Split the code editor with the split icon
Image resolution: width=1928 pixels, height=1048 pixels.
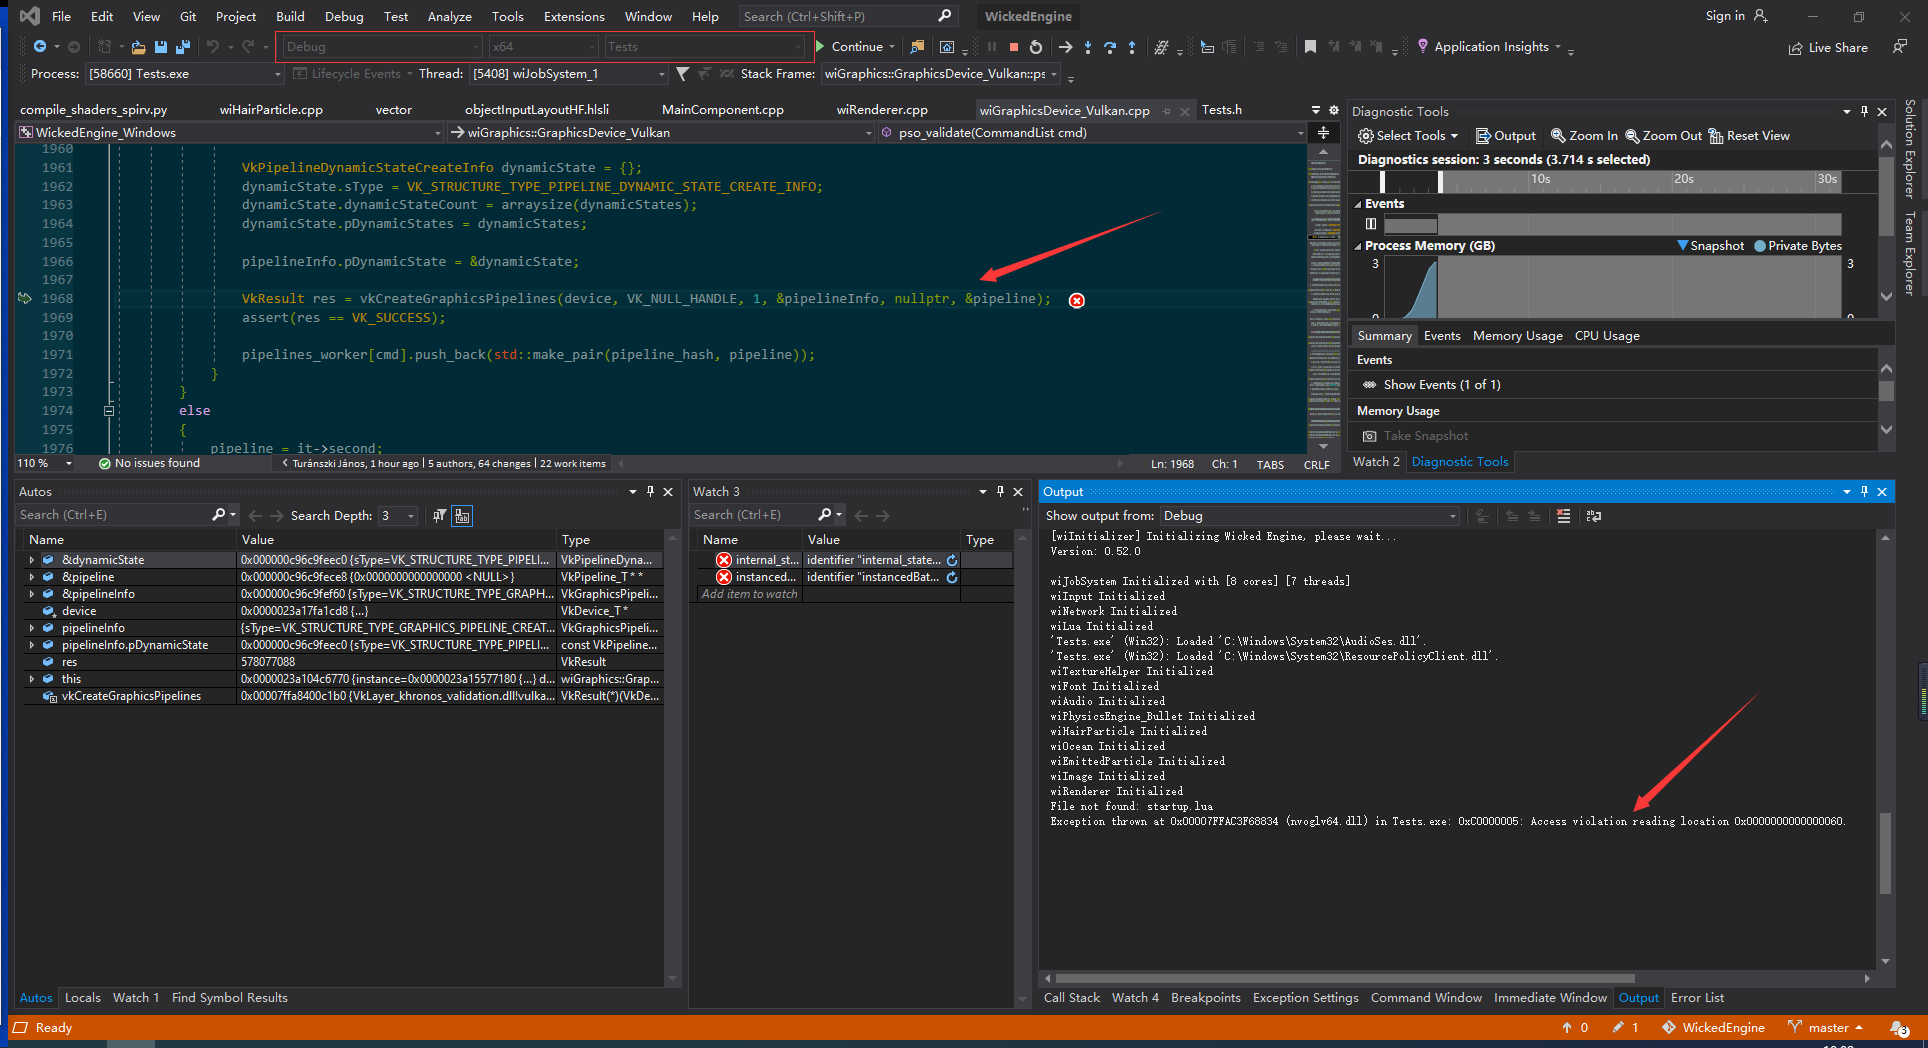point(1323,133)
